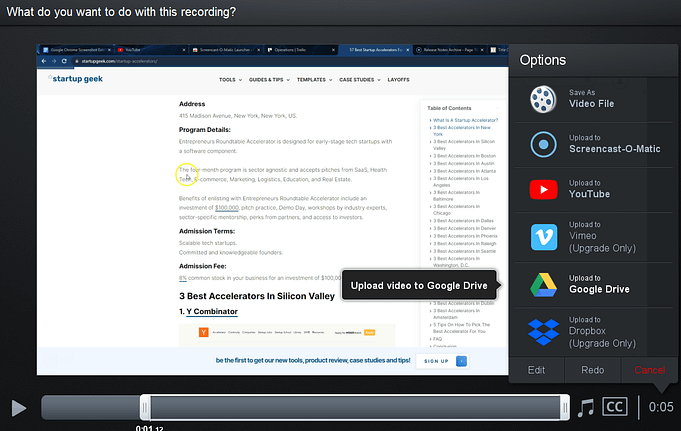This screenshot has width=681, height=431.
Task: Select Operations Trello tab in preview
Action: click(x=301, y=50)
